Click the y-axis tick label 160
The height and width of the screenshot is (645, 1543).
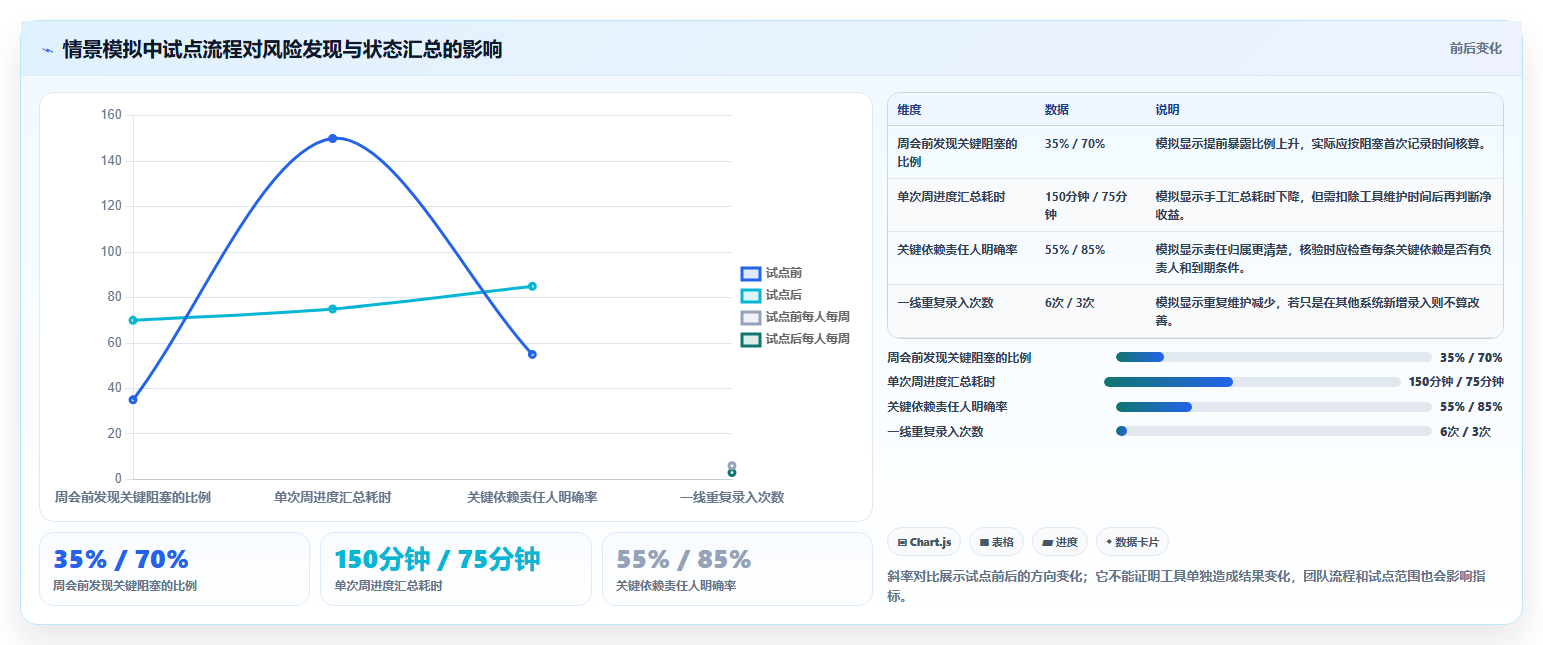click(x=111, y=115)
